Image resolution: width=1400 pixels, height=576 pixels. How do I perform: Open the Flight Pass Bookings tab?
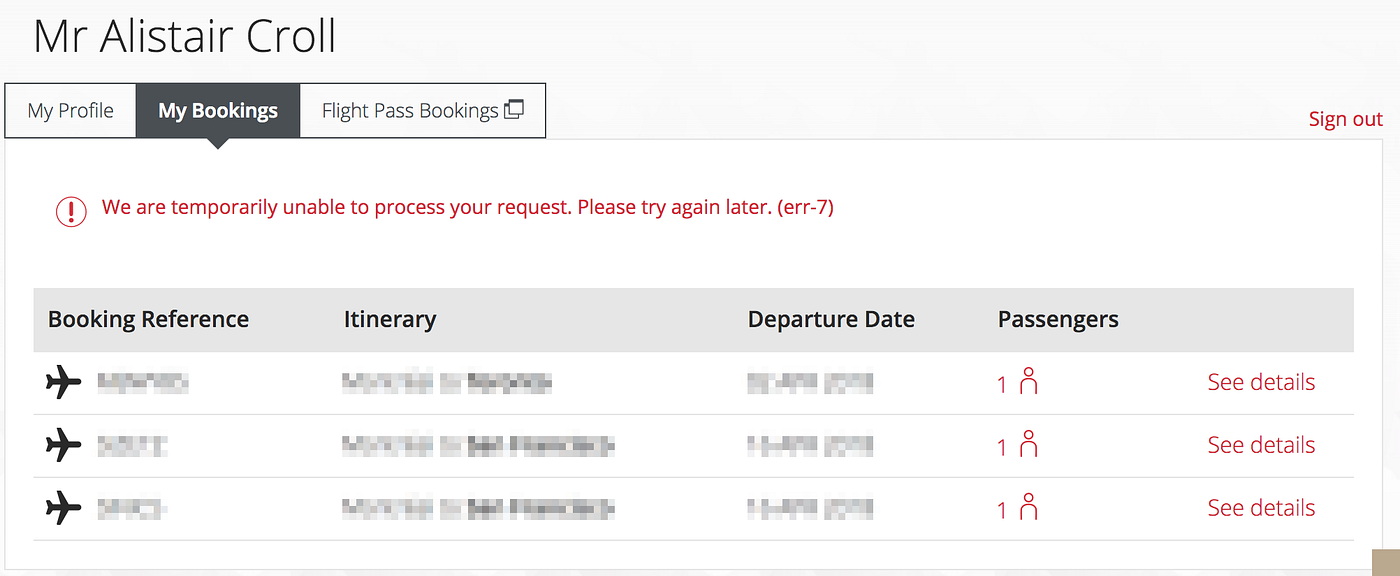(x=410, y=111)
